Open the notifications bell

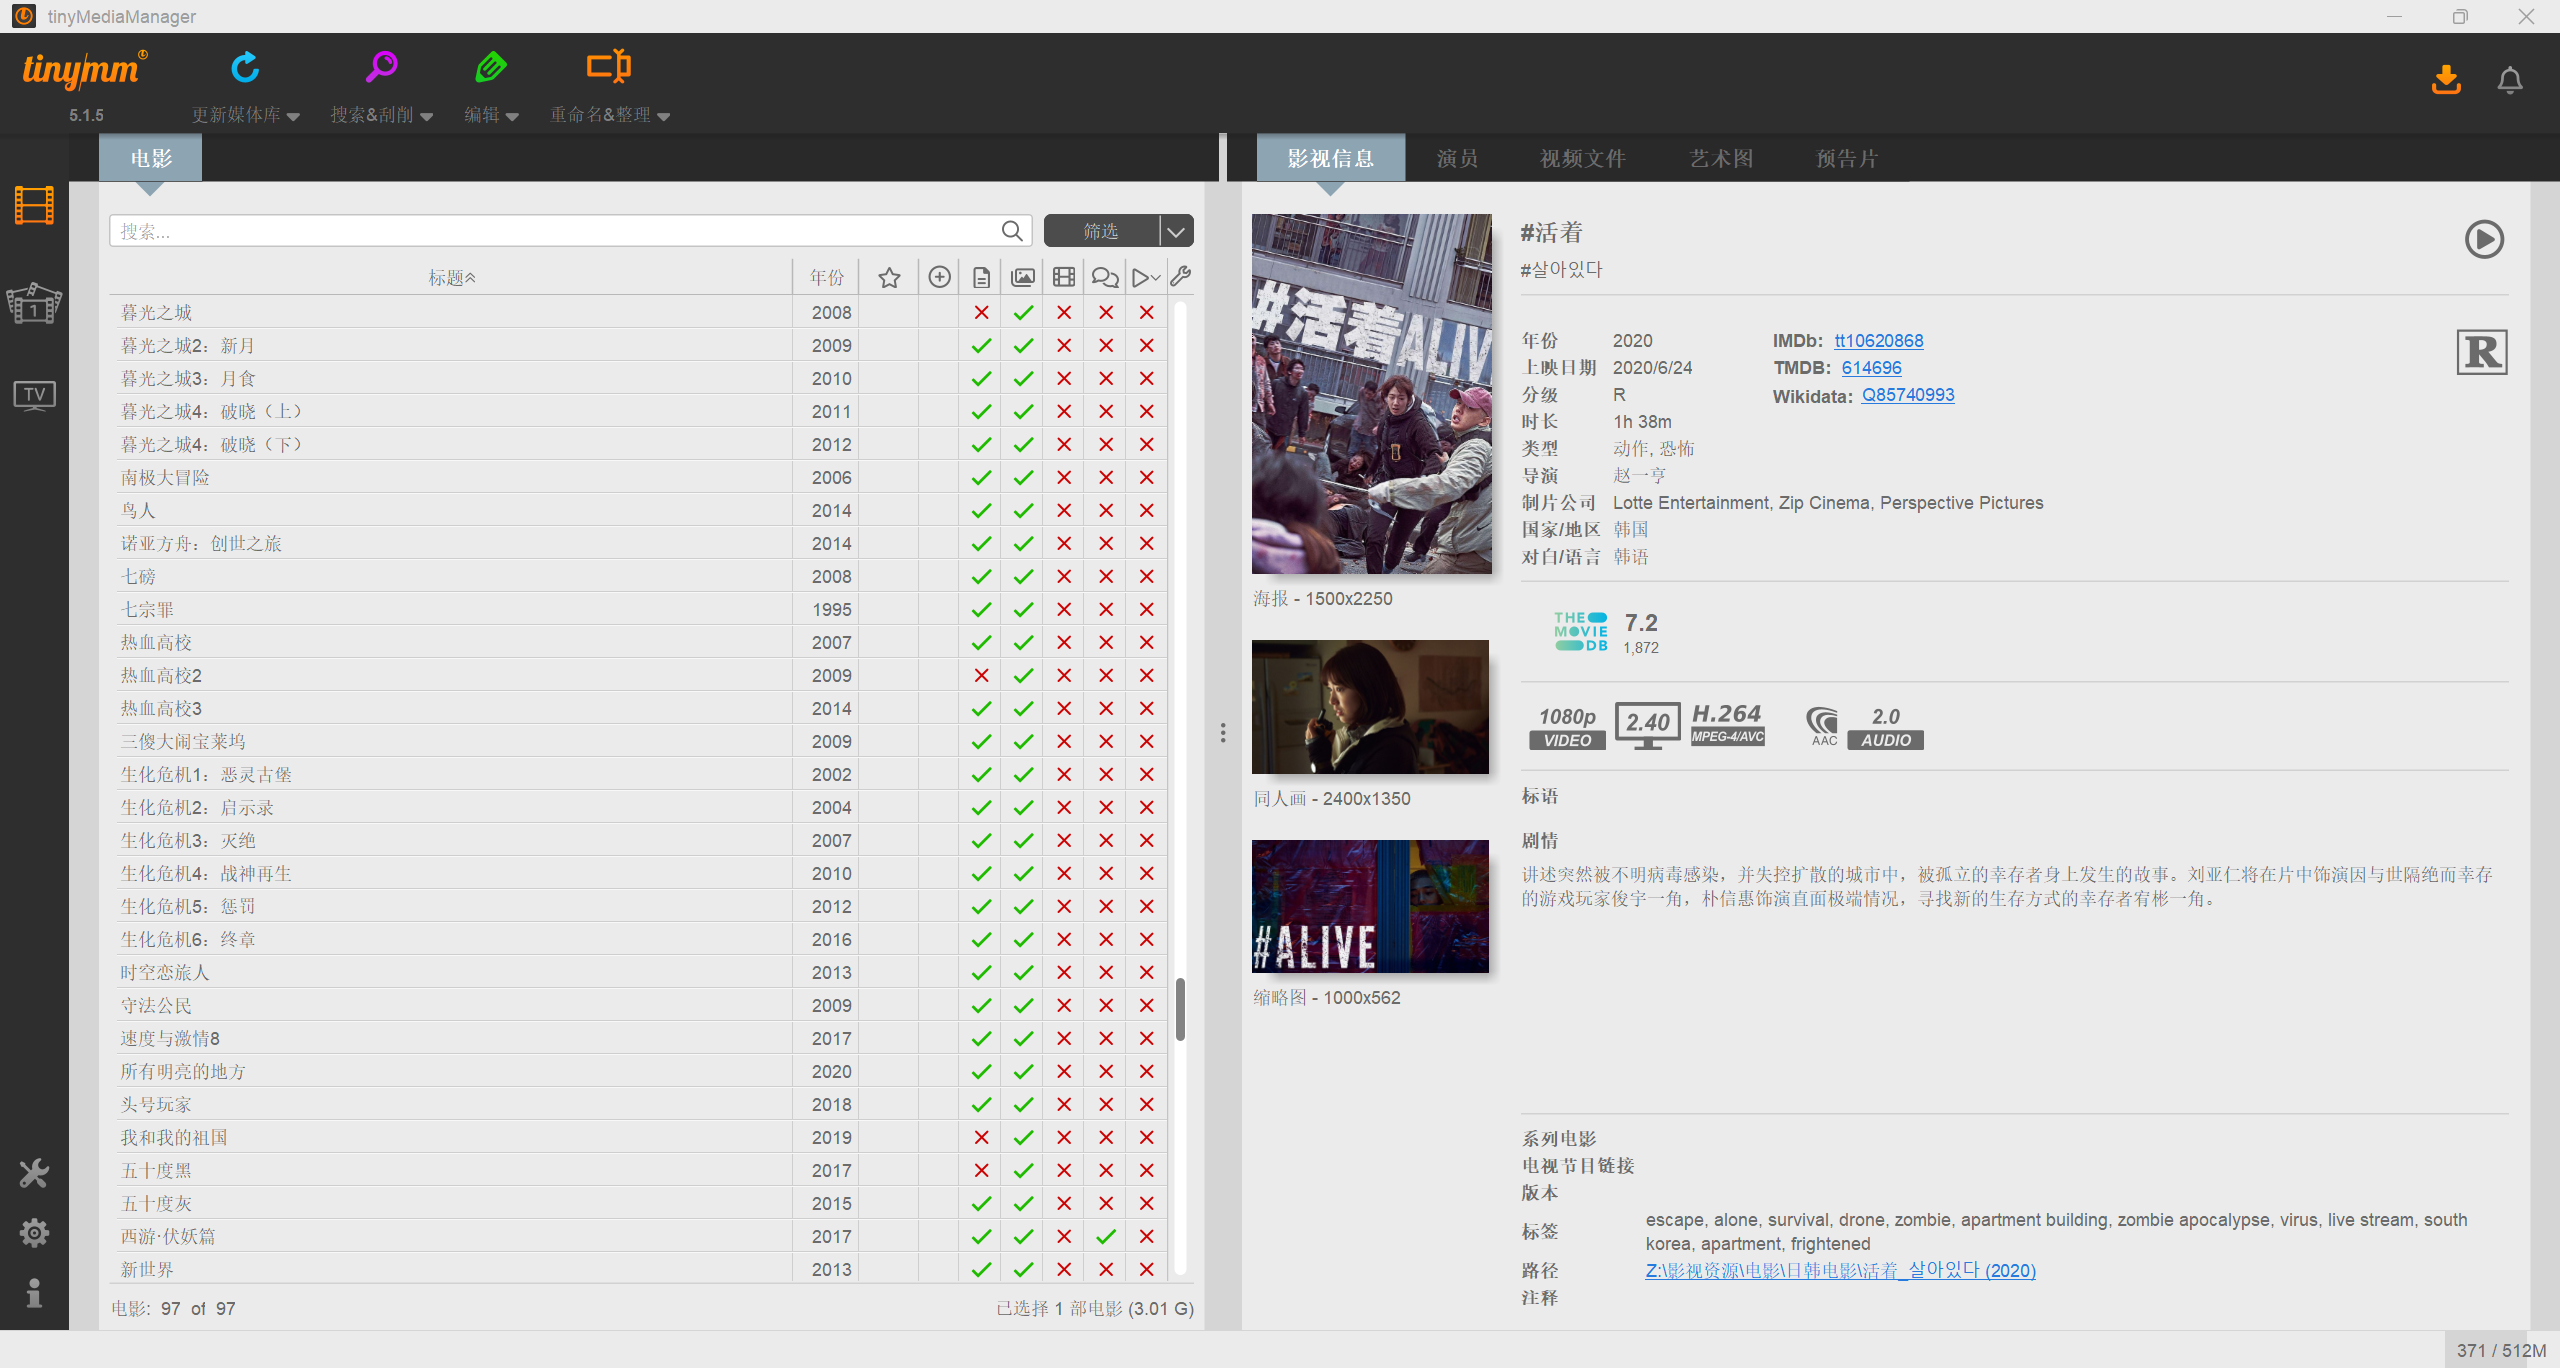pyautogui.click(x=2510, y=79)
